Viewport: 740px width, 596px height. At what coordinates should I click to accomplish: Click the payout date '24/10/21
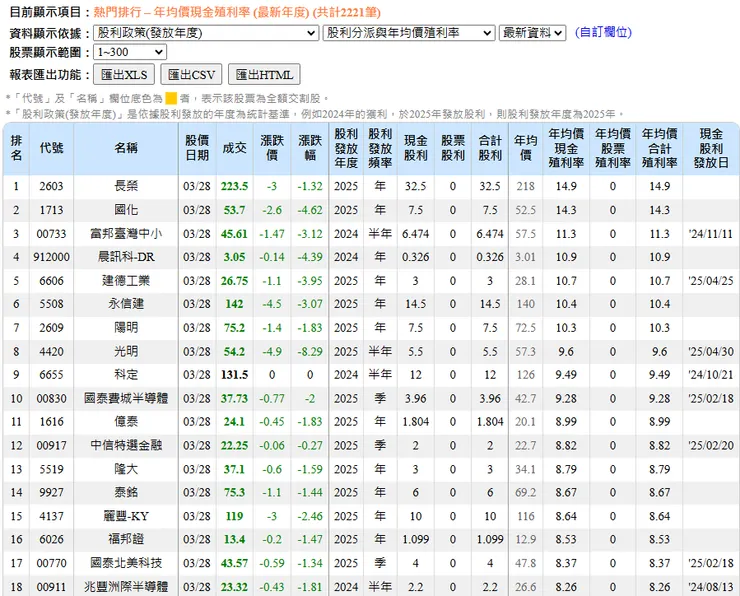click(711, 375)
